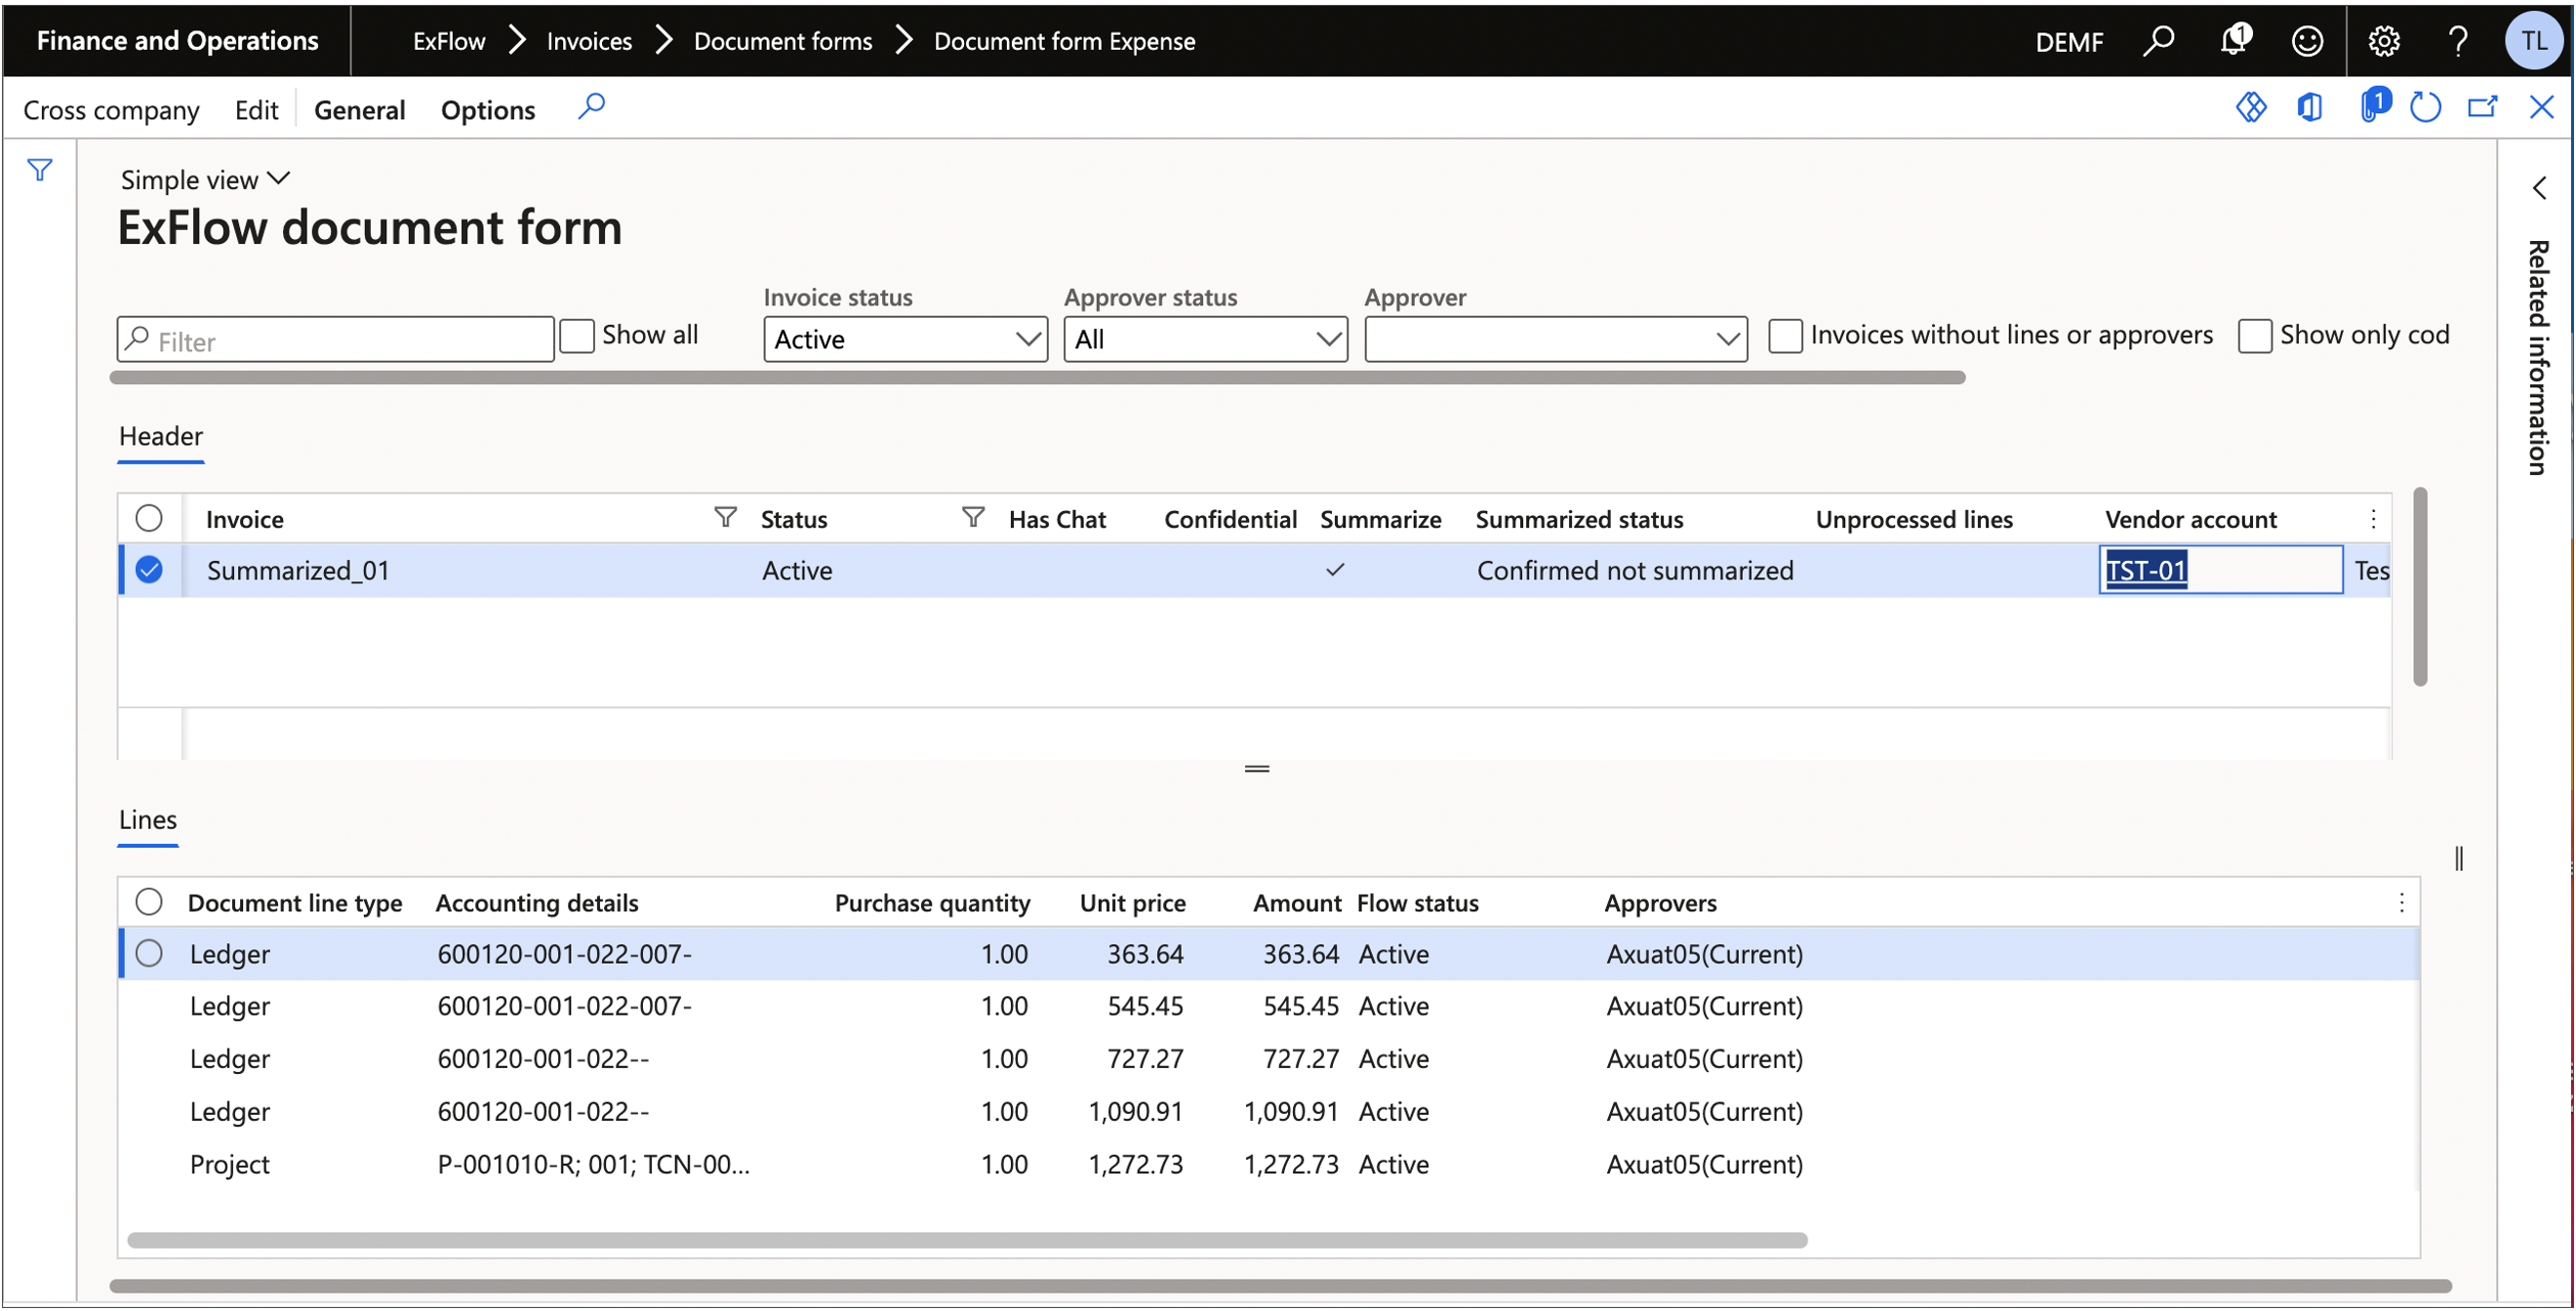Click the Header grid vertical scrollbar
2576x1311 pixels.
click(2421, 588)
